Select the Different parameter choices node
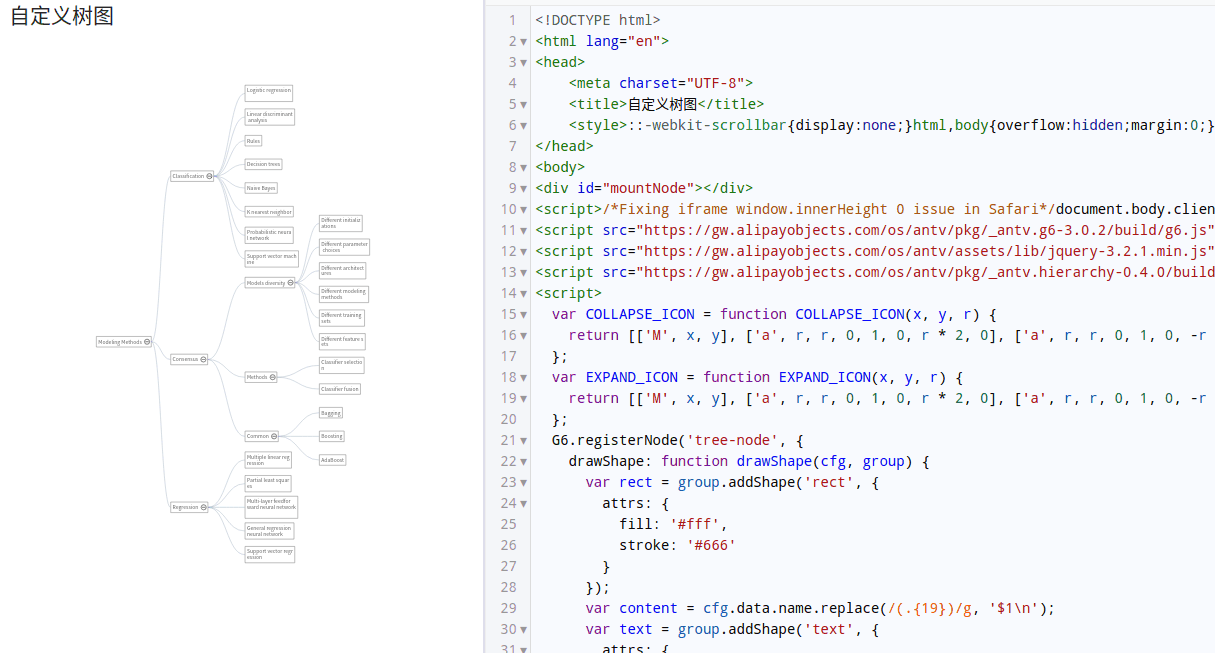This screenshot has width=1215, height=653. pos(345,247)
